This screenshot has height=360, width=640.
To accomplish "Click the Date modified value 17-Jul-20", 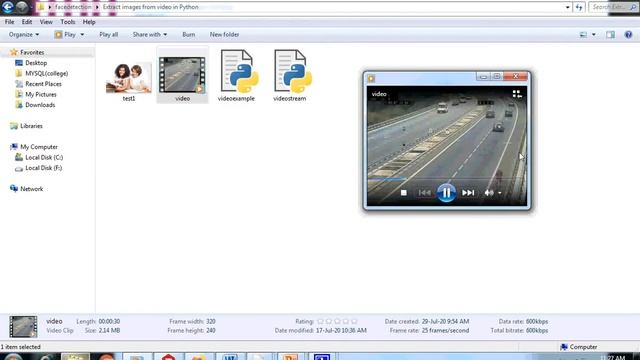I will coord(341,331).
